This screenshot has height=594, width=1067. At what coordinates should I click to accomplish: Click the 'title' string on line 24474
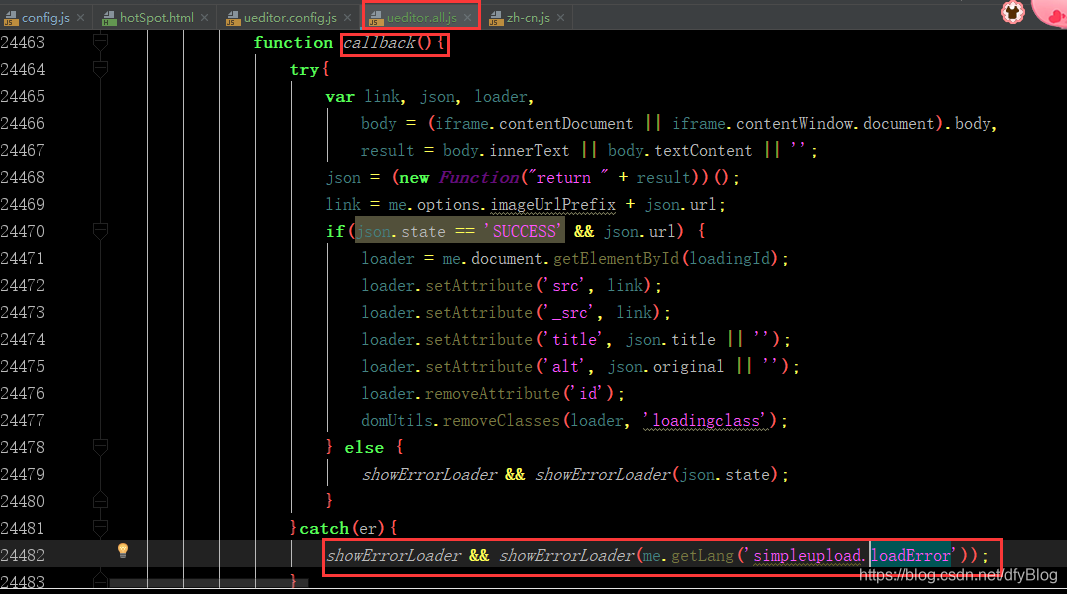click(x=574, y=340)
